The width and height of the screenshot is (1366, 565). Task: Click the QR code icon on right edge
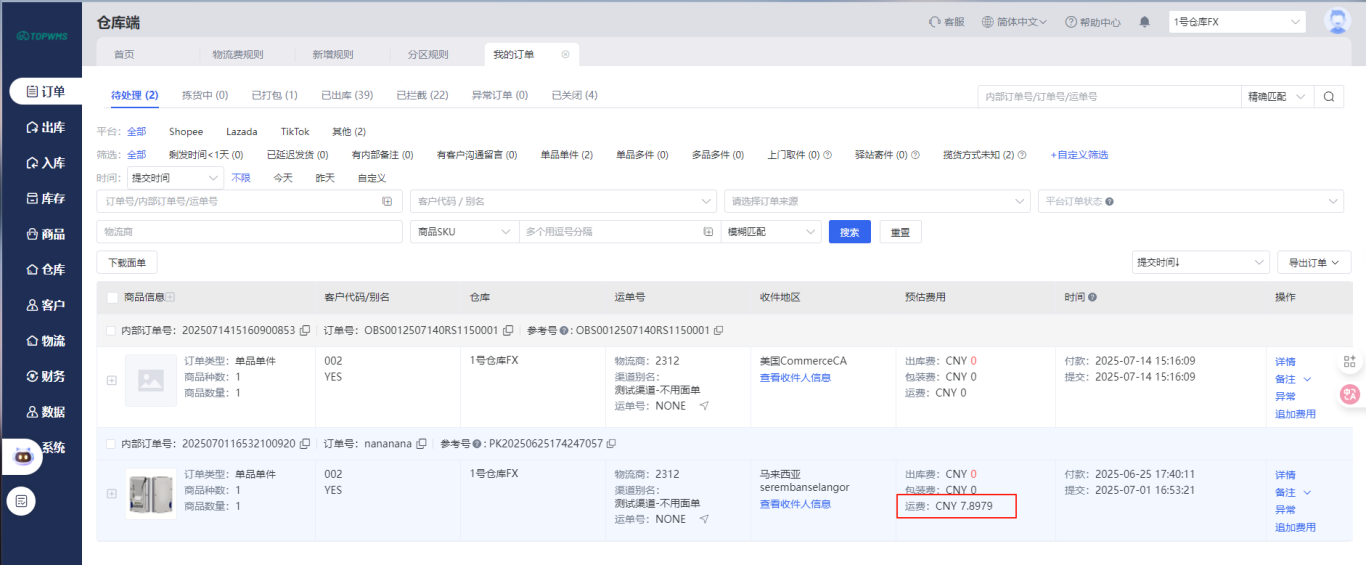click(x=1349, y=362)
